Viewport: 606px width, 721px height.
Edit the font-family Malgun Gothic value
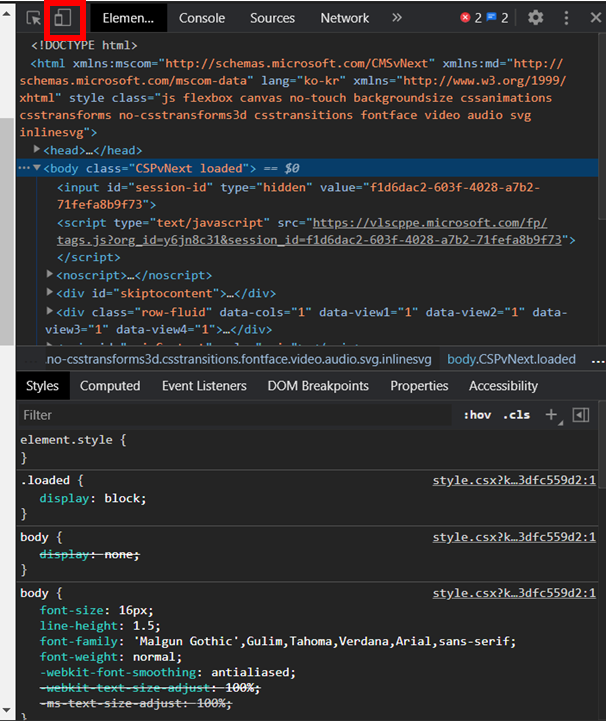pyautogui.click(x=324, y=641)
